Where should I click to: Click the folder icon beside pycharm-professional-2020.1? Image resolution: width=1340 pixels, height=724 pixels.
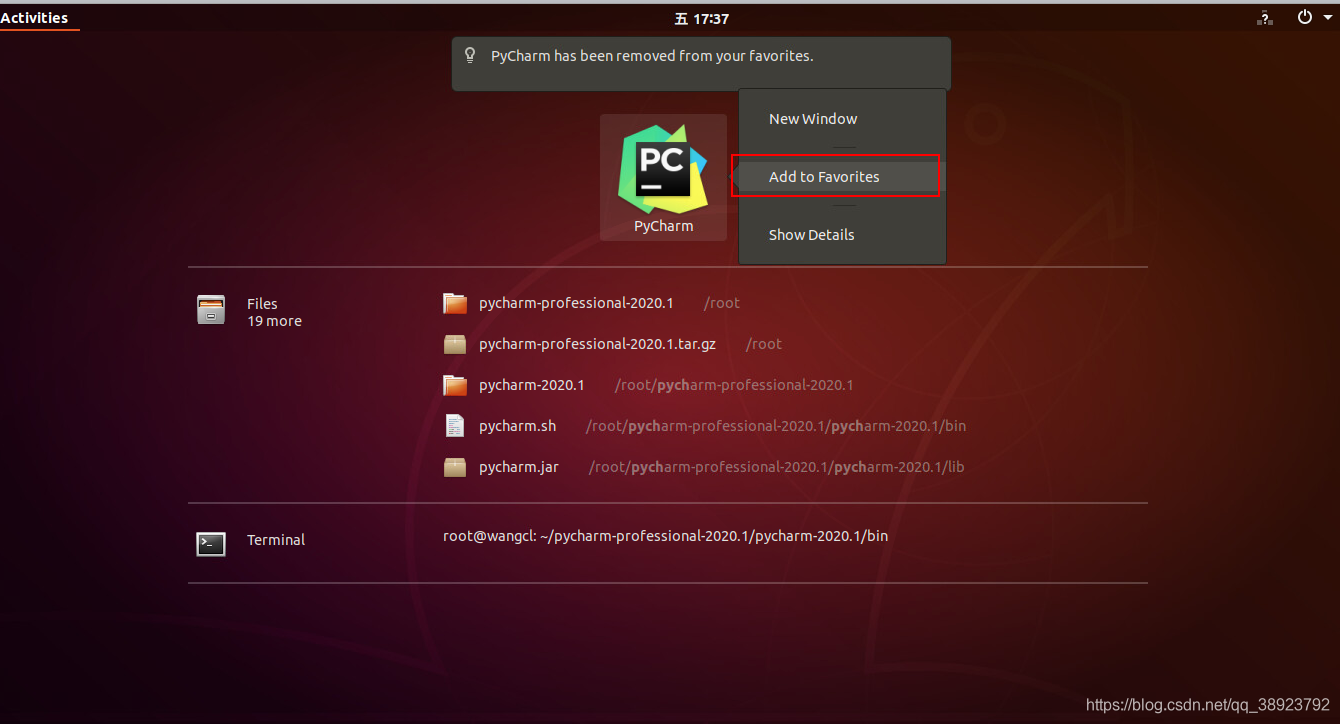coord(455,303)
